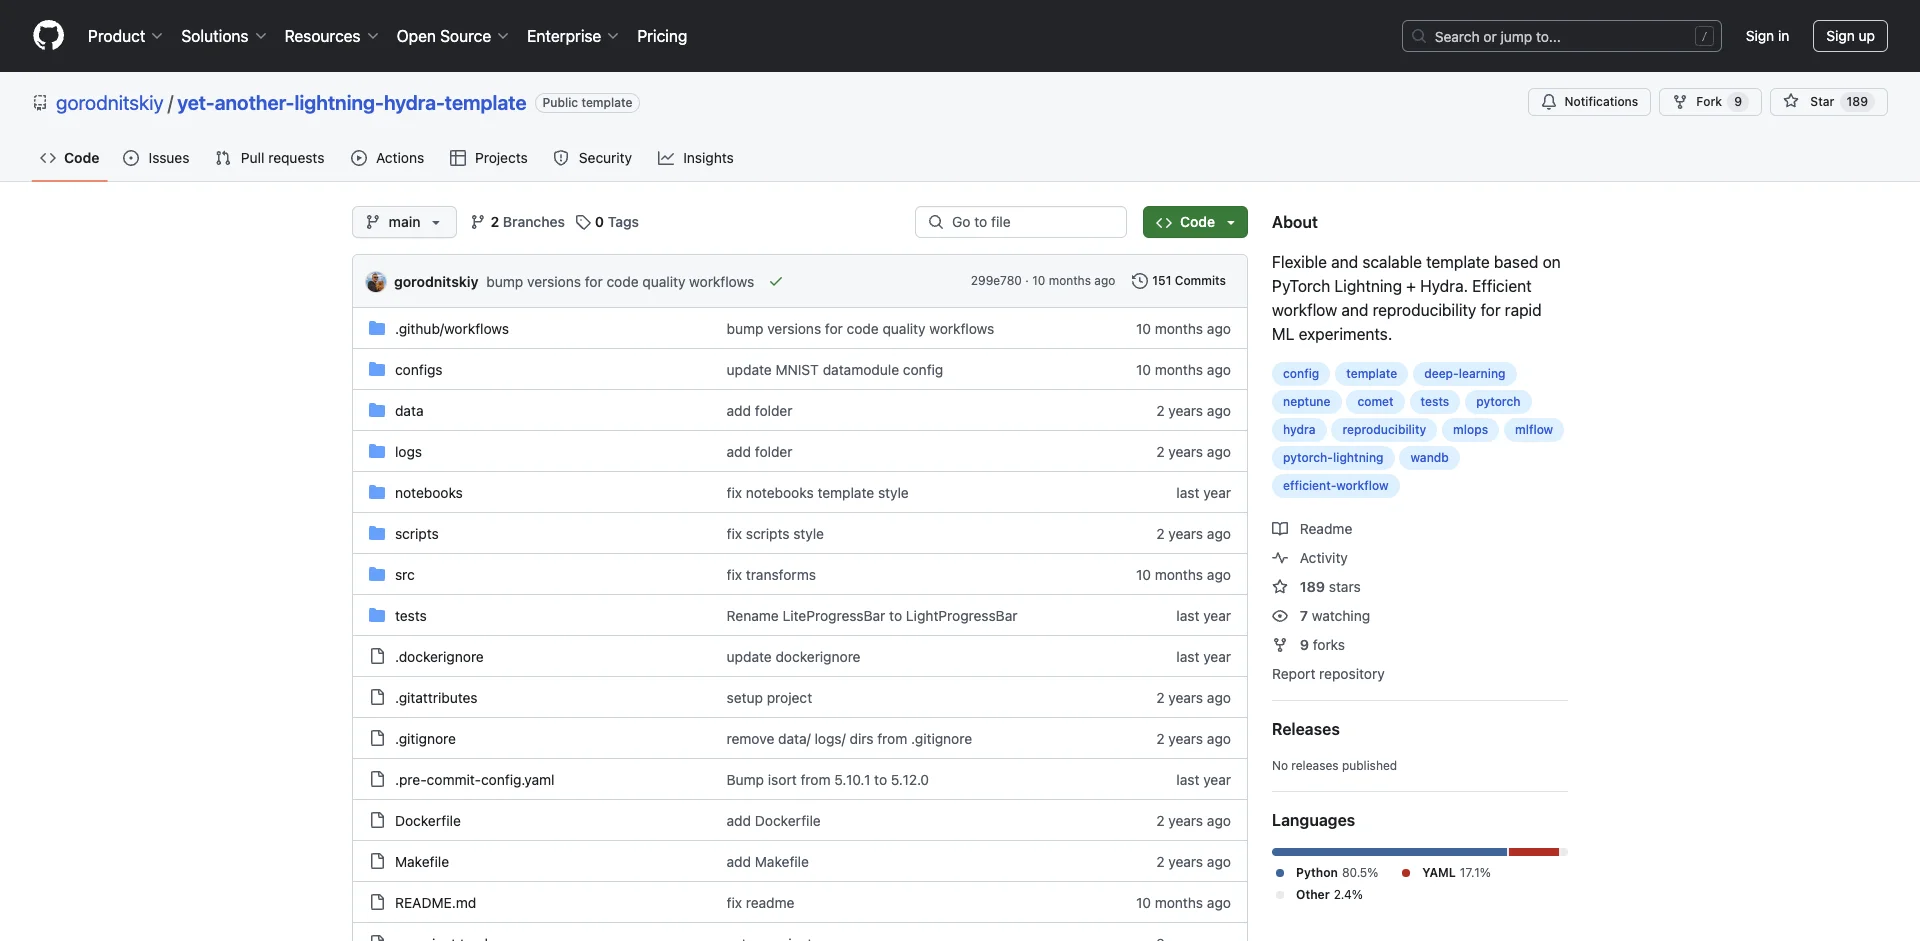
Task: Click the fork icon in Fork button
Action: pyautogui.click(x=1680, y=102)
